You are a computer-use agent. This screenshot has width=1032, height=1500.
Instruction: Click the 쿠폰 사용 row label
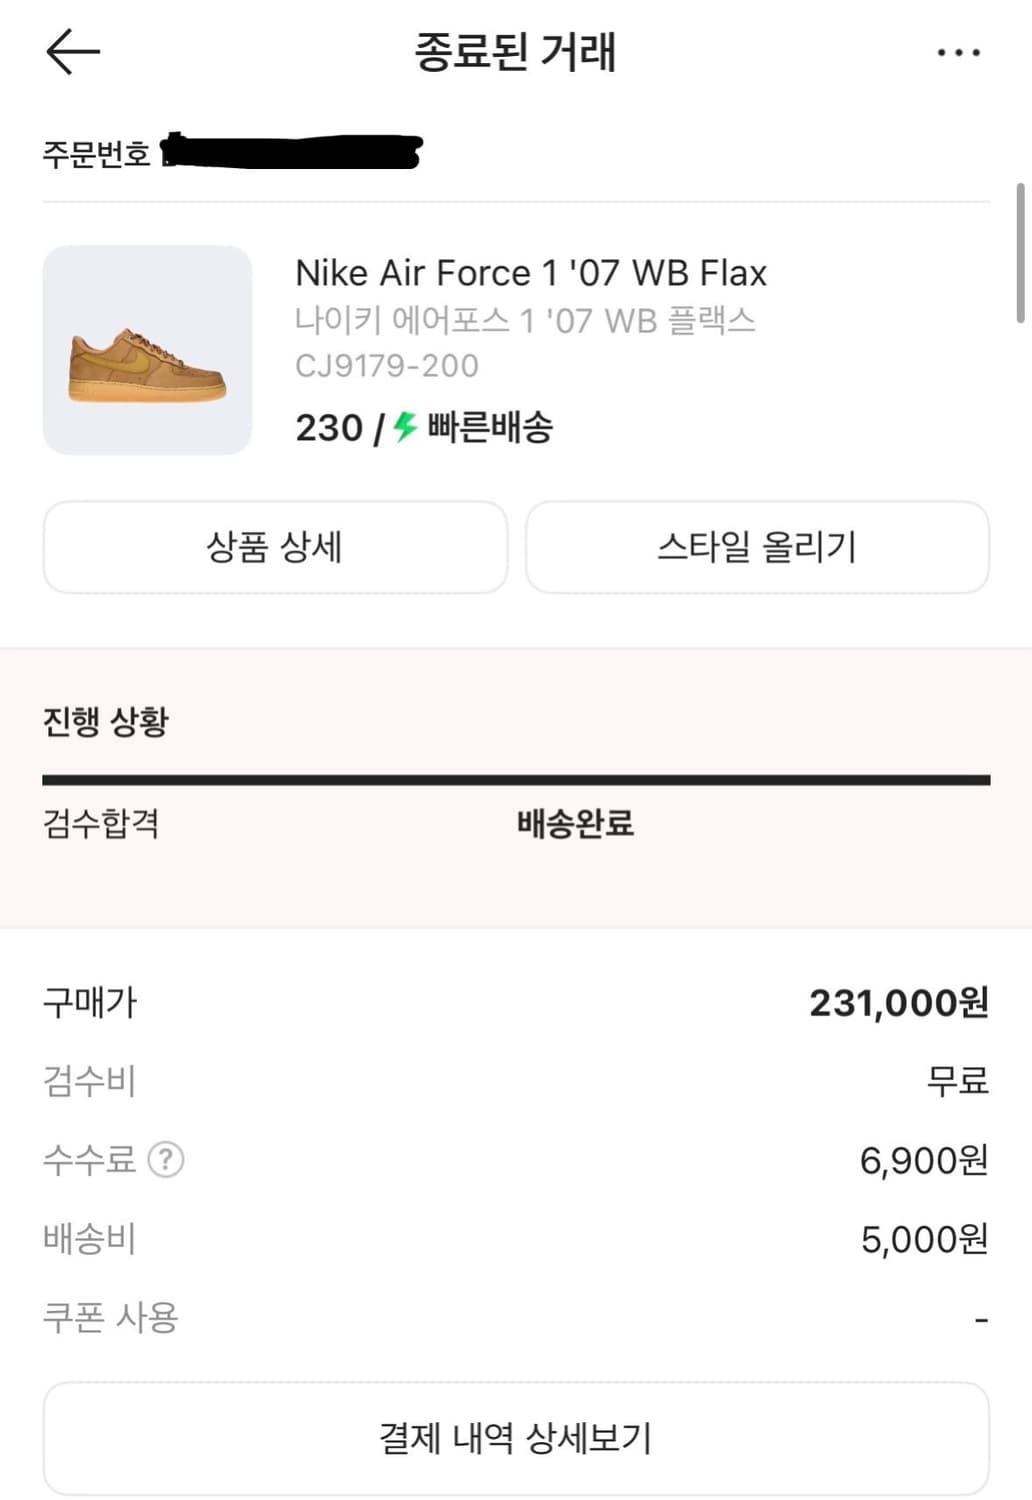(x=111, y=1317)
